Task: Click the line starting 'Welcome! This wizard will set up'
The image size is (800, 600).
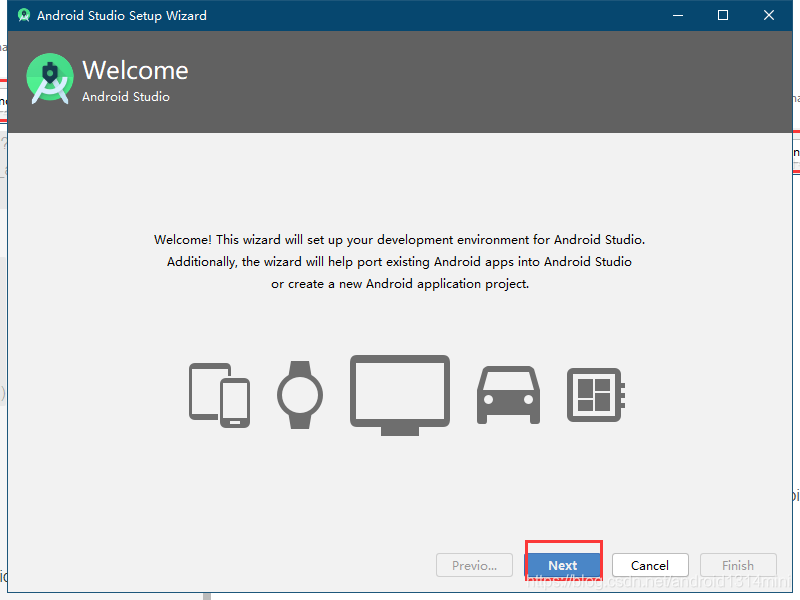Action: point(399,240)
